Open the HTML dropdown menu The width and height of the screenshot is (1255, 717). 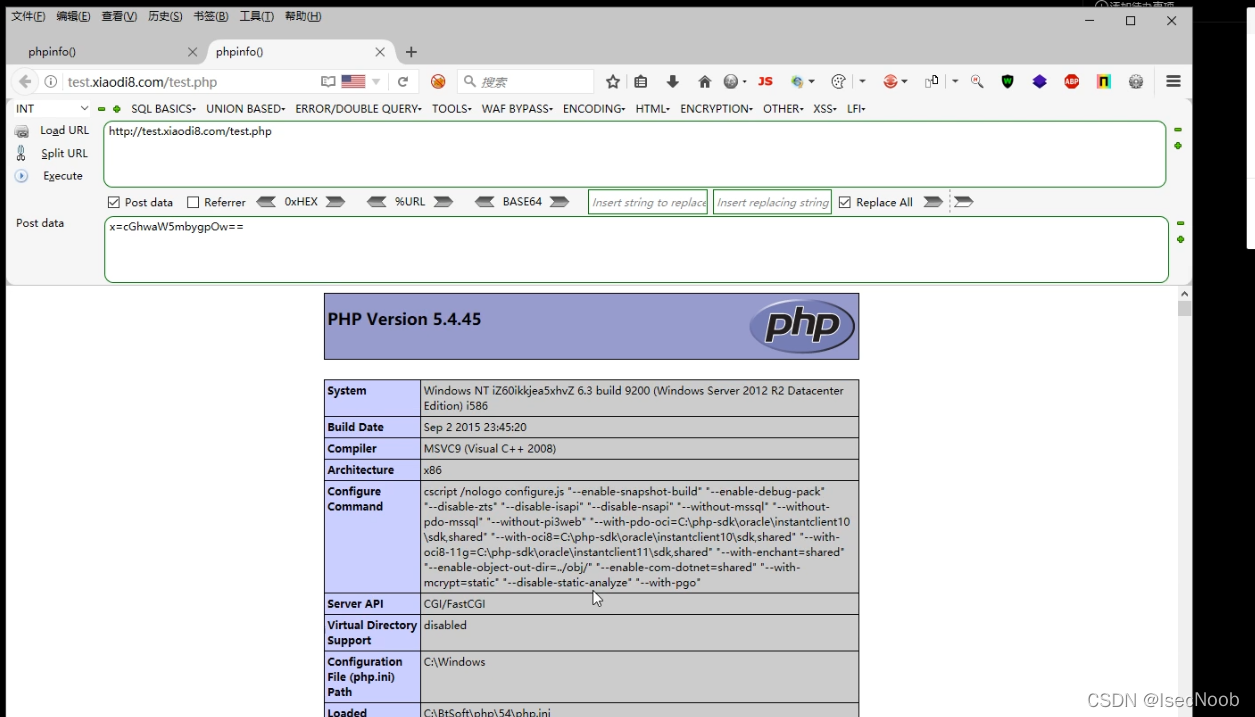click(653, 108)
